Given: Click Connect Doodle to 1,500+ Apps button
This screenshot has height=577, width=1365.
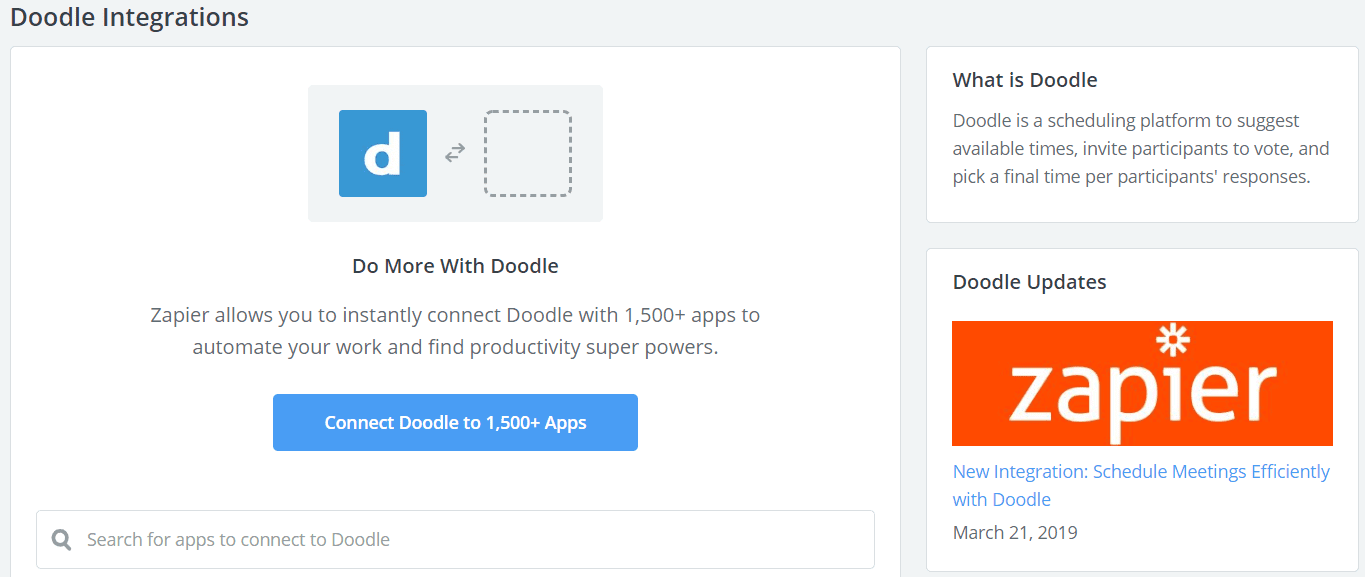Looking at the screenshot, I should coord(455,422).
